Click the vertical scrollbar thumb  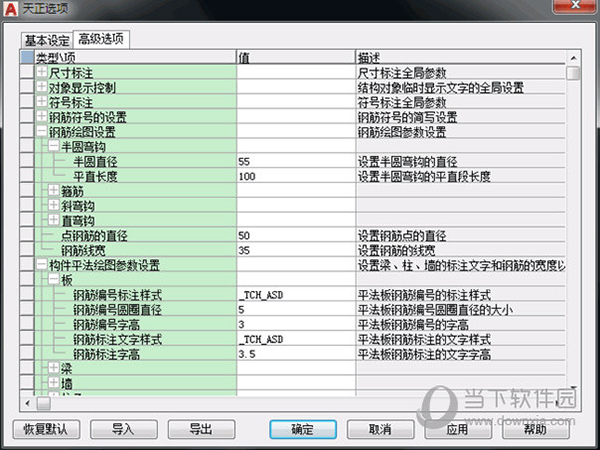[573, 73]
